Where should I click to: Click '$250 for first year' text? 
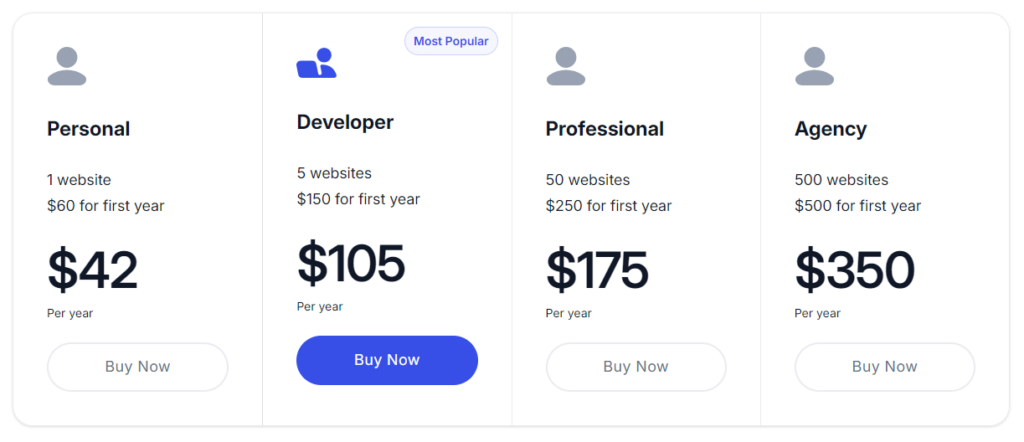click(x=609, y=206)
